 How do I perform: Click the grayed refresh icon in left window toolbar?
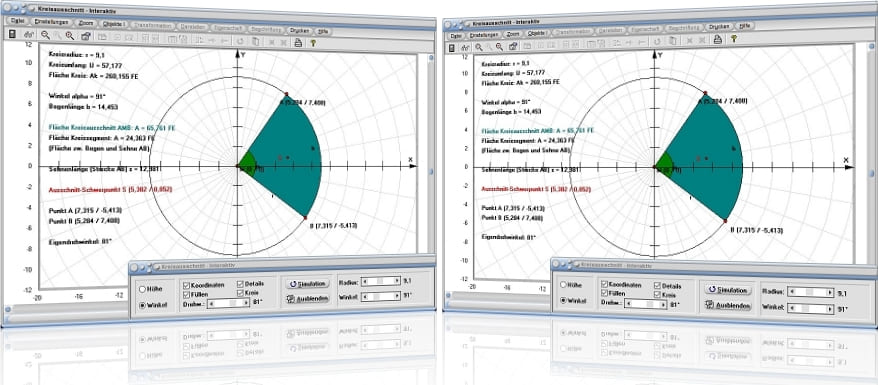[x=240, y=40]
